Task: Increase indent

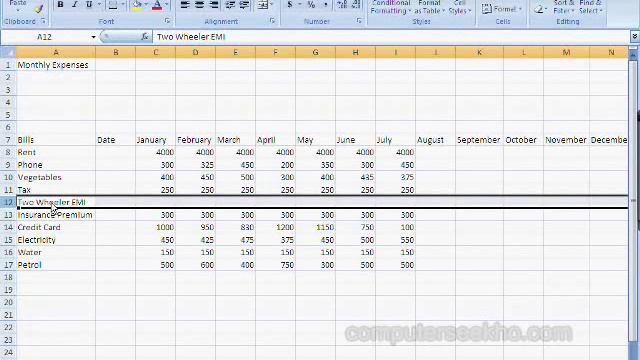Action: [244, 5]
